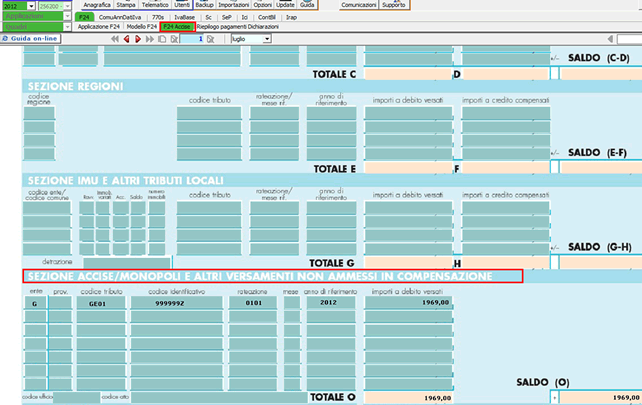Open the Guida toolbar button

(x=307, y=5)
